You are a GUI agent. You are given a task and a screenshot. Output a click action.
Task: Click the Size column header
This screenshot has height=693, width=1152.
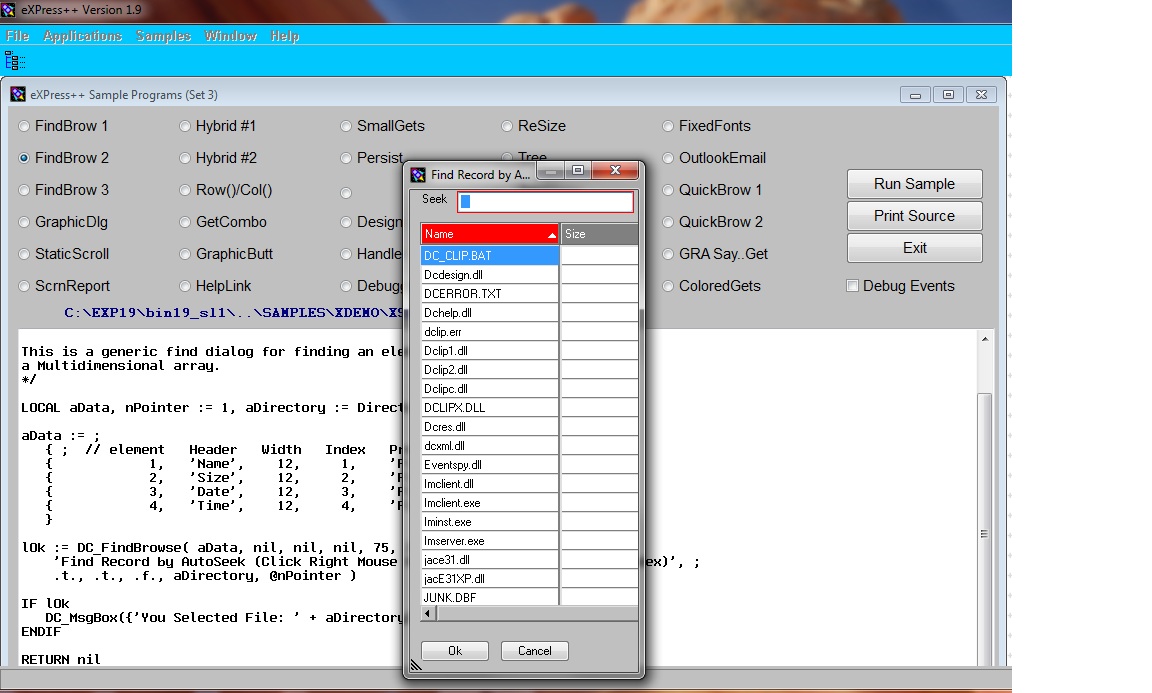click(x=598, y=234)
